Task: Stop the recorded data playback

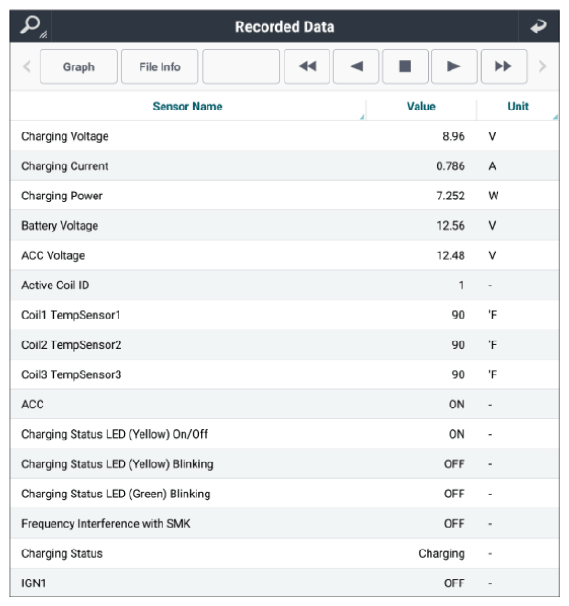Action: click(x=405, y=66)
